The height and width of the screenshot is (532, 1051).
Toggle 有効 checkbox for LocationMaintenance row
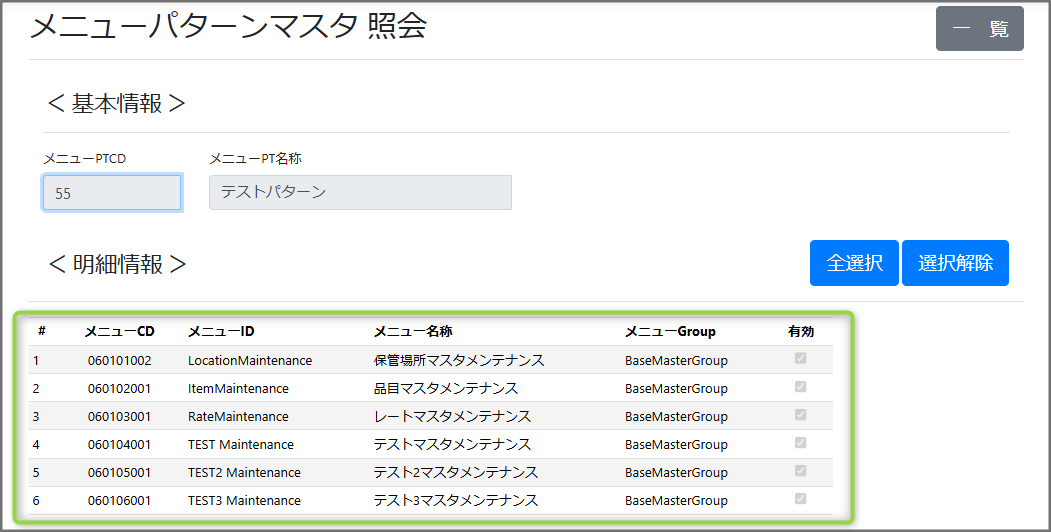pyautogui.click(x=800, y=359)
